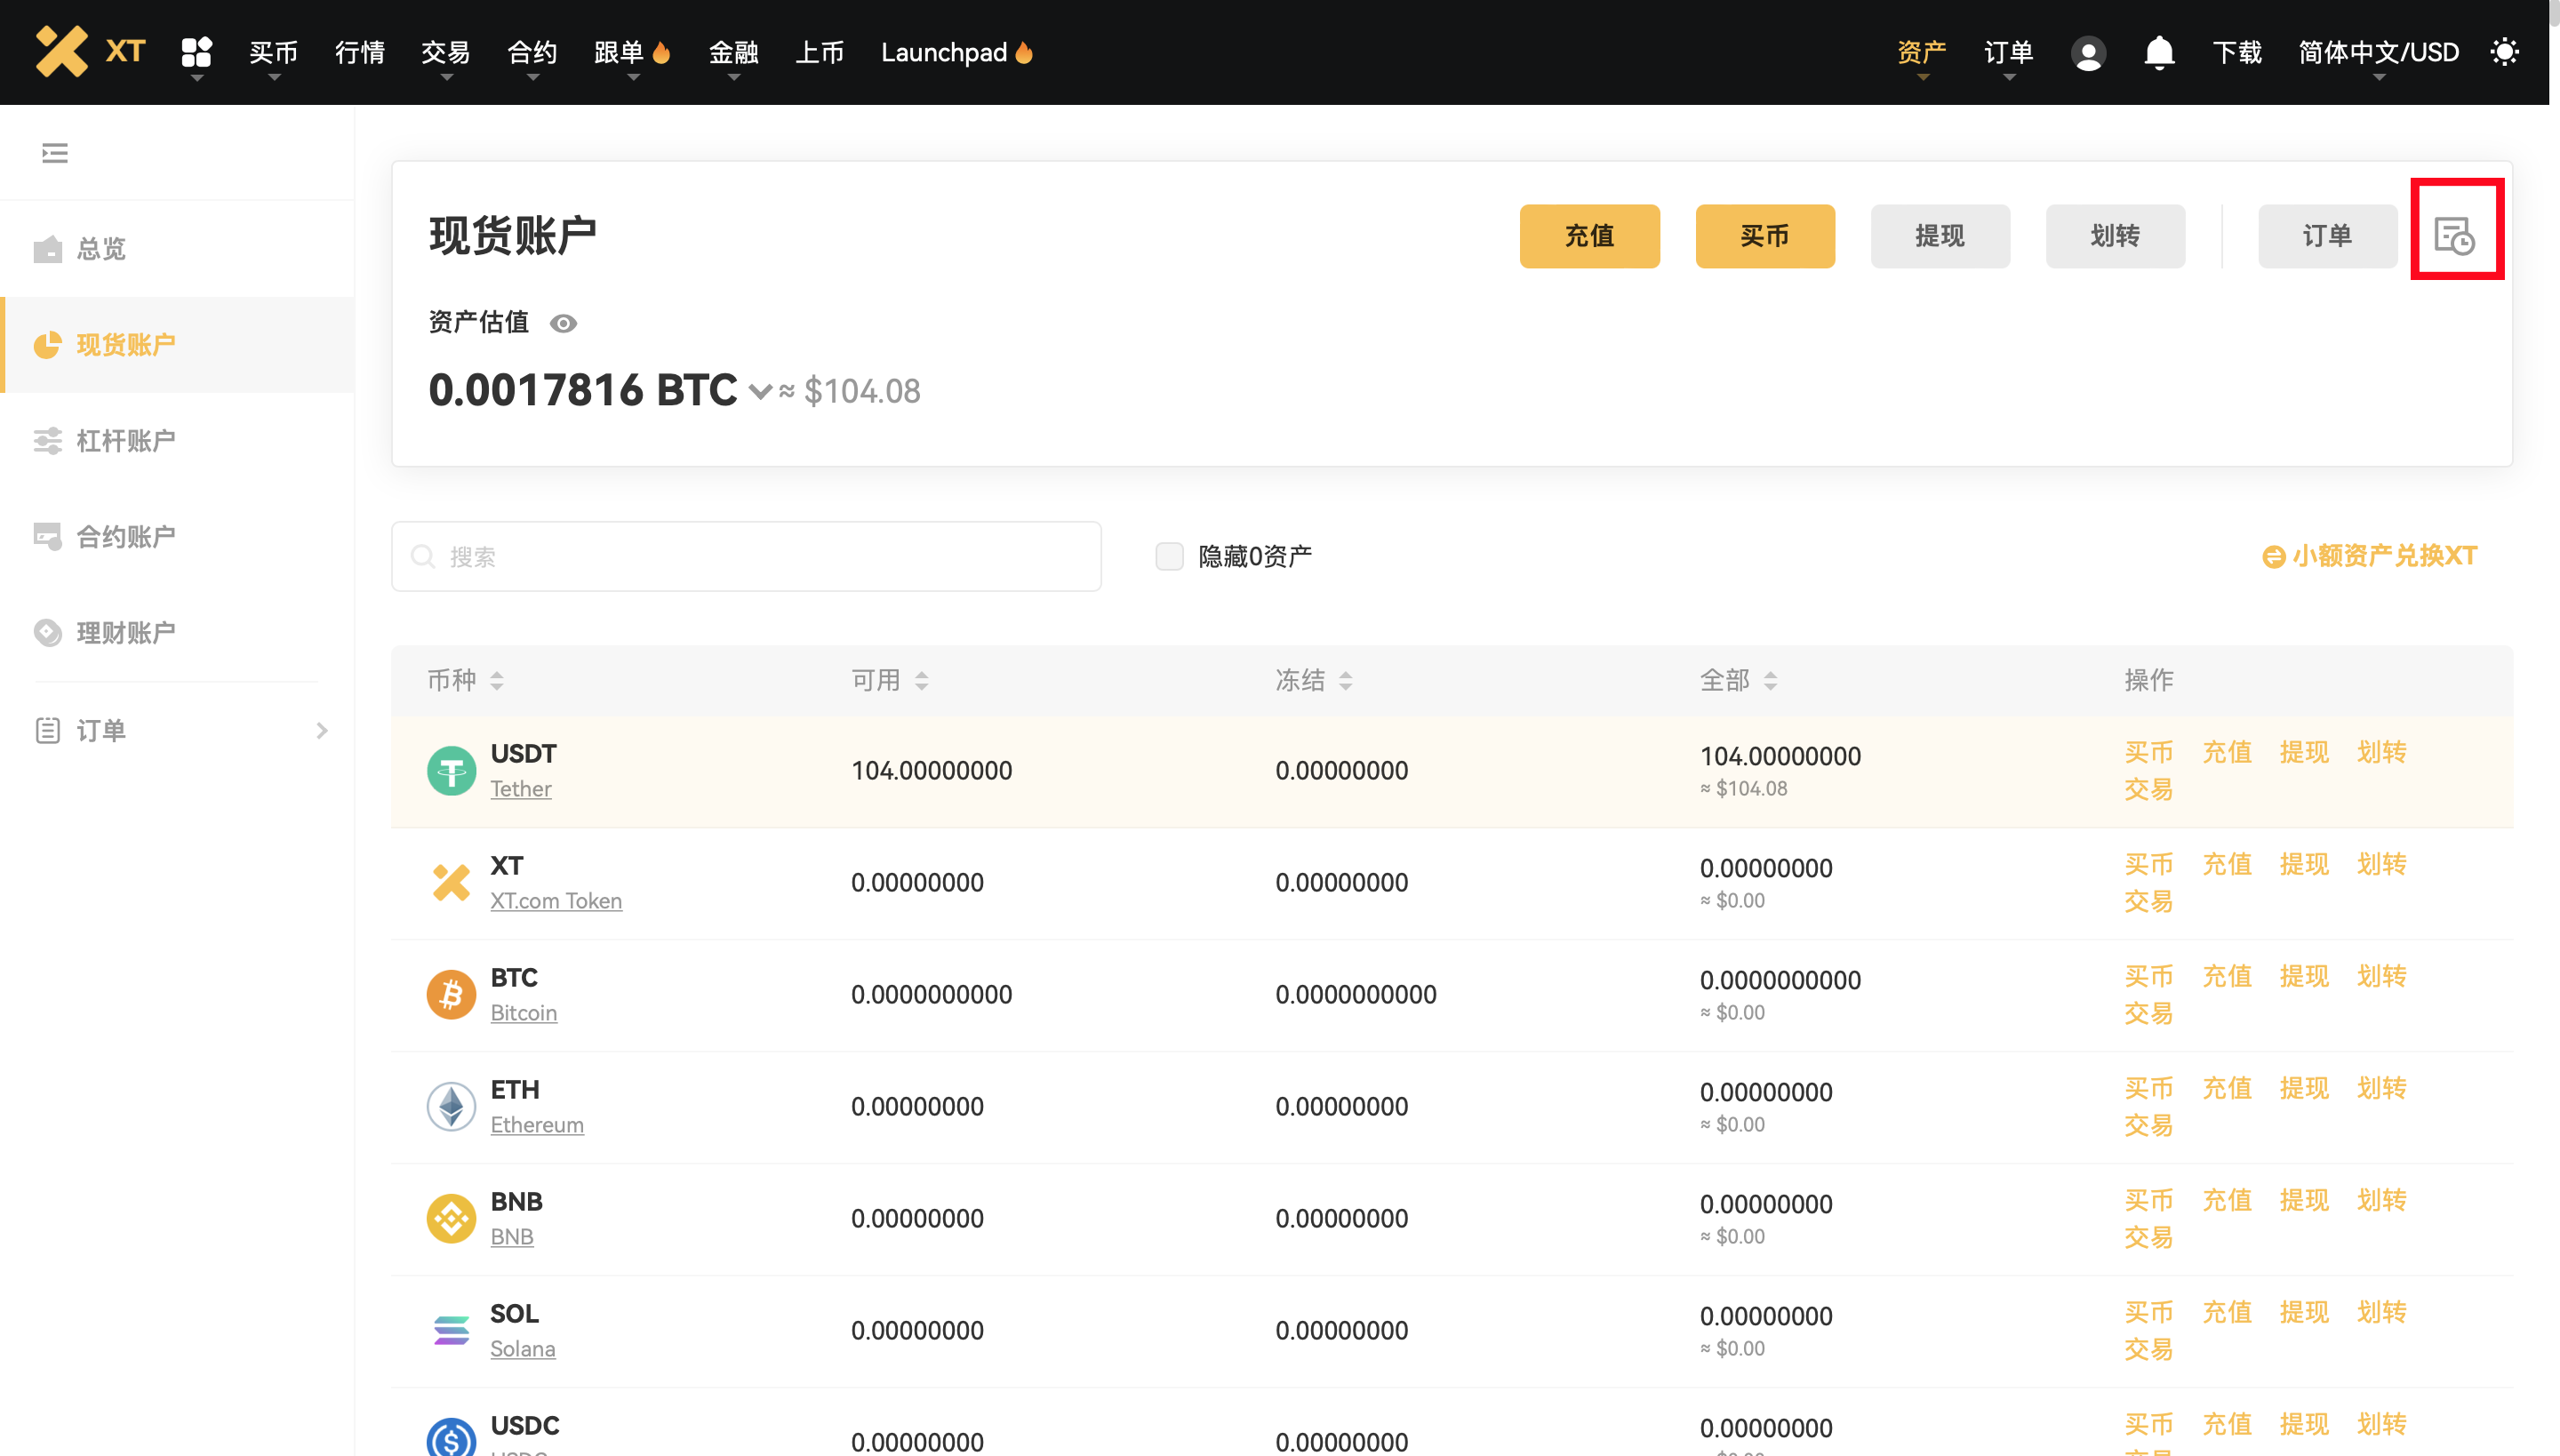Open 行情 in the top navigation

tap(360, 52)
